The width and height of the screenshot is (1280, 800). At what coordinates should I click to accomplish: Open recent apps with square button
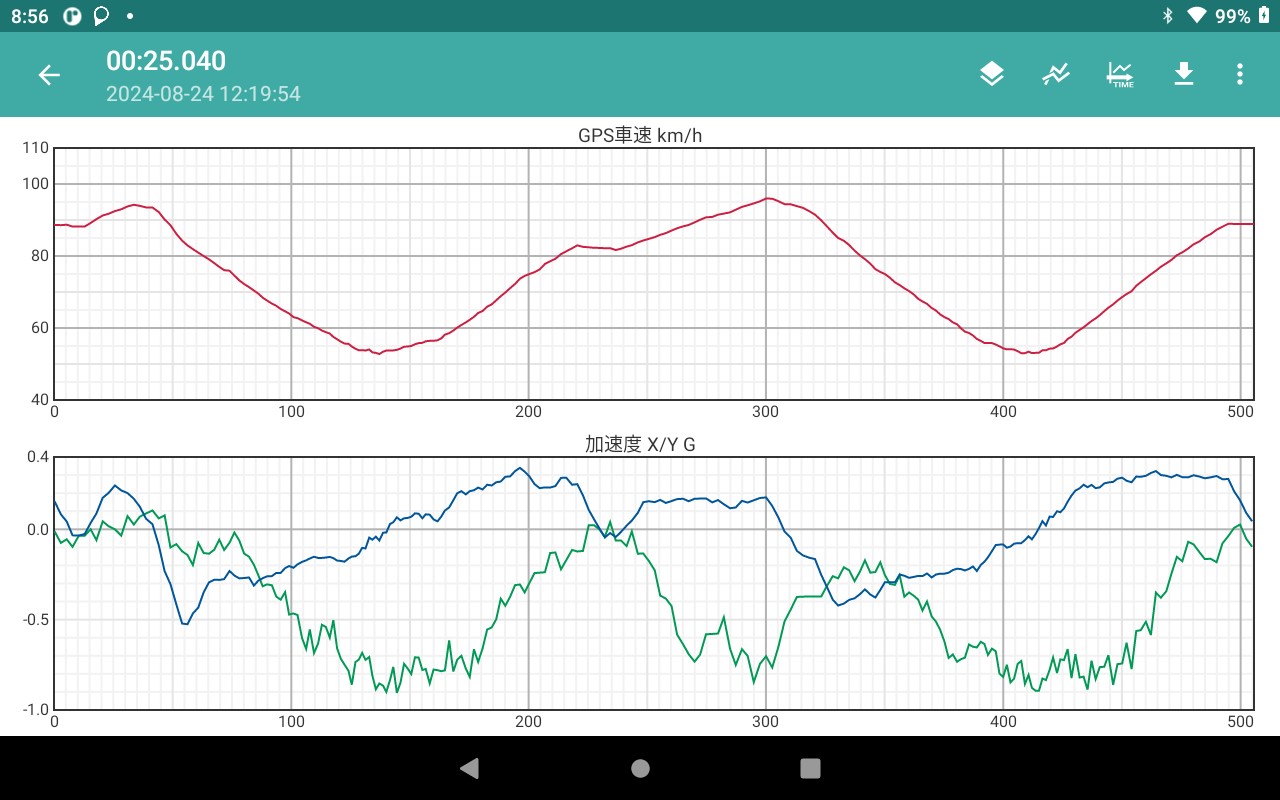(x=810, y=768)
